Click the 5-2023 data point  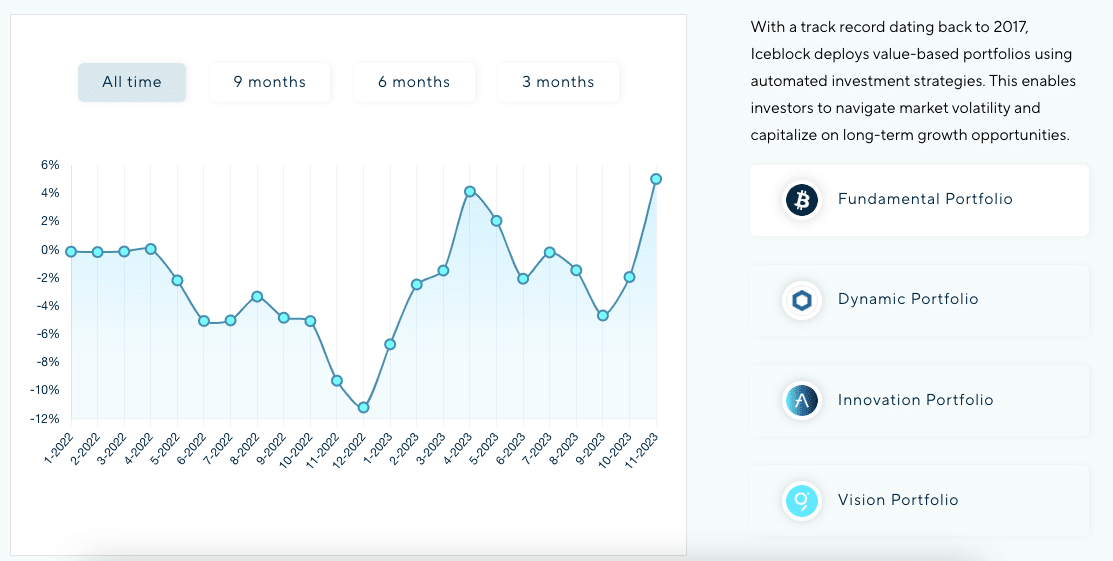tap(496, 220)
